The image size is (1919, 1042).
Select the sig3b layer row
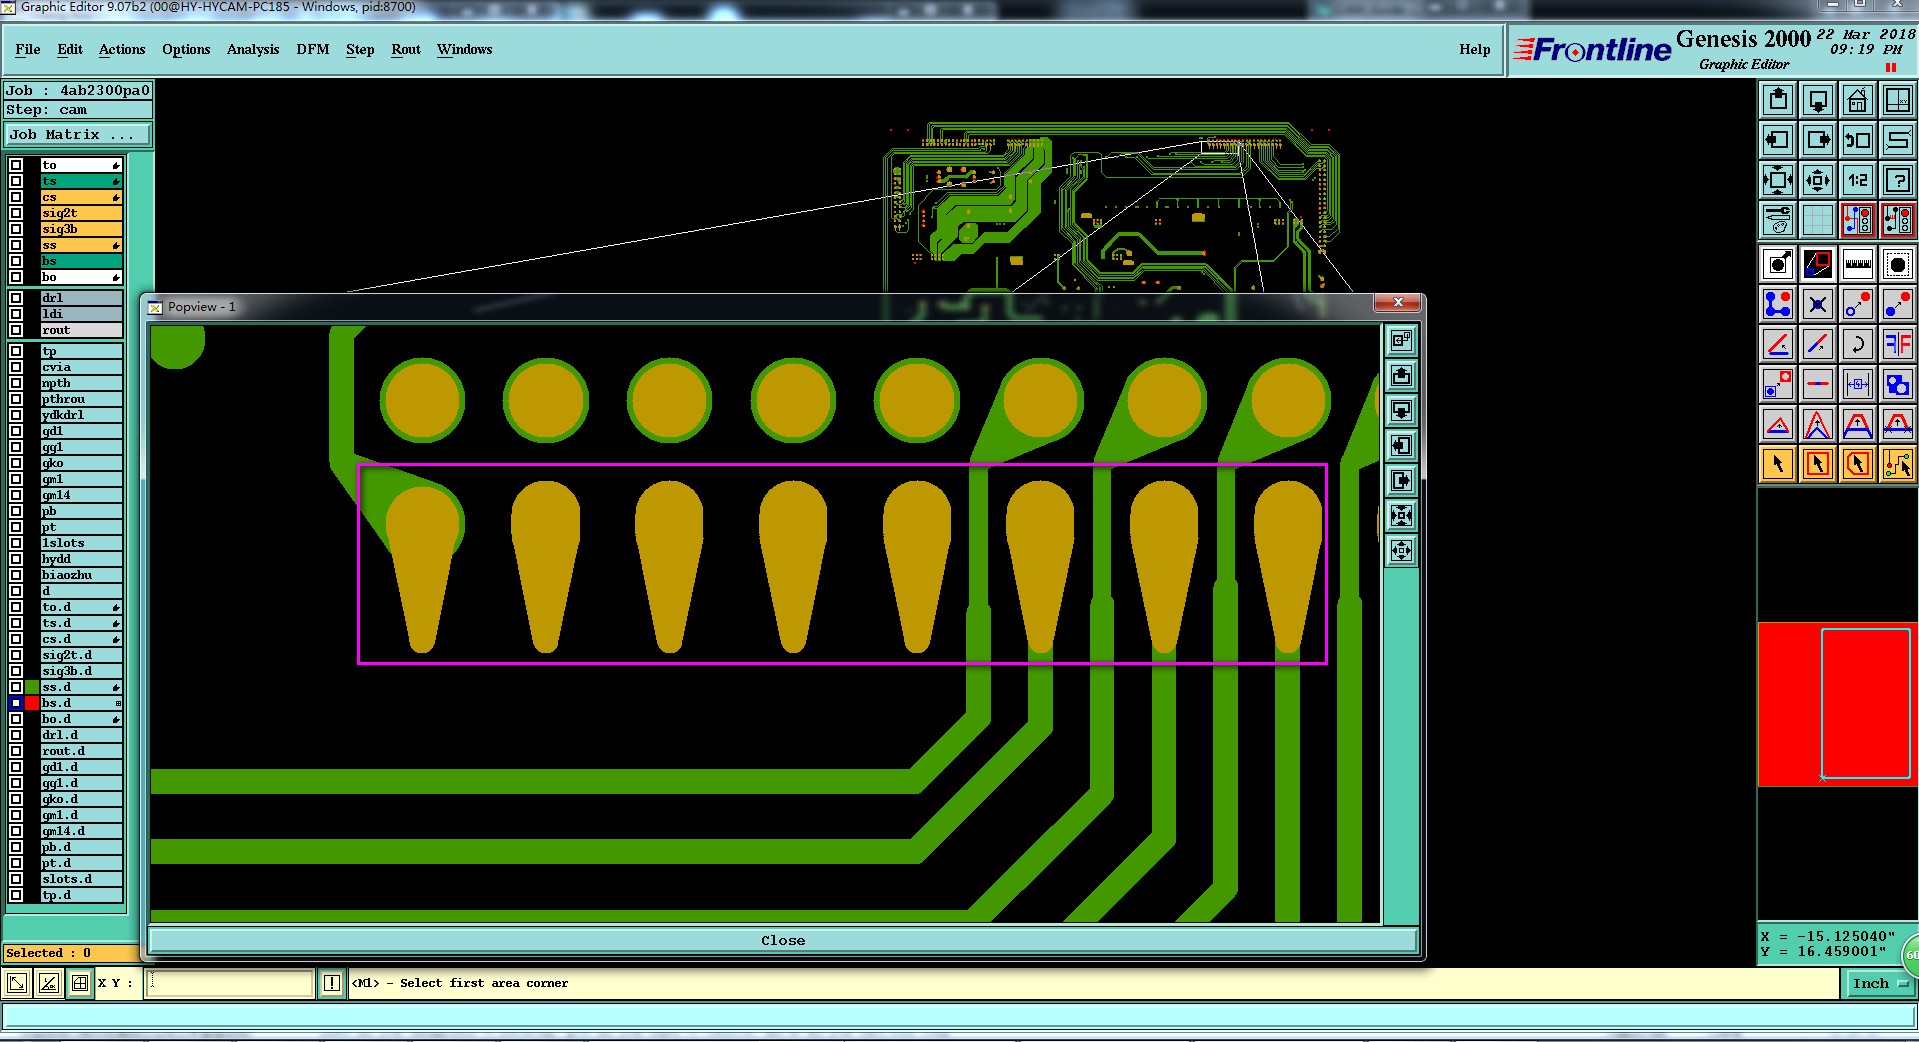coord(81,229)
